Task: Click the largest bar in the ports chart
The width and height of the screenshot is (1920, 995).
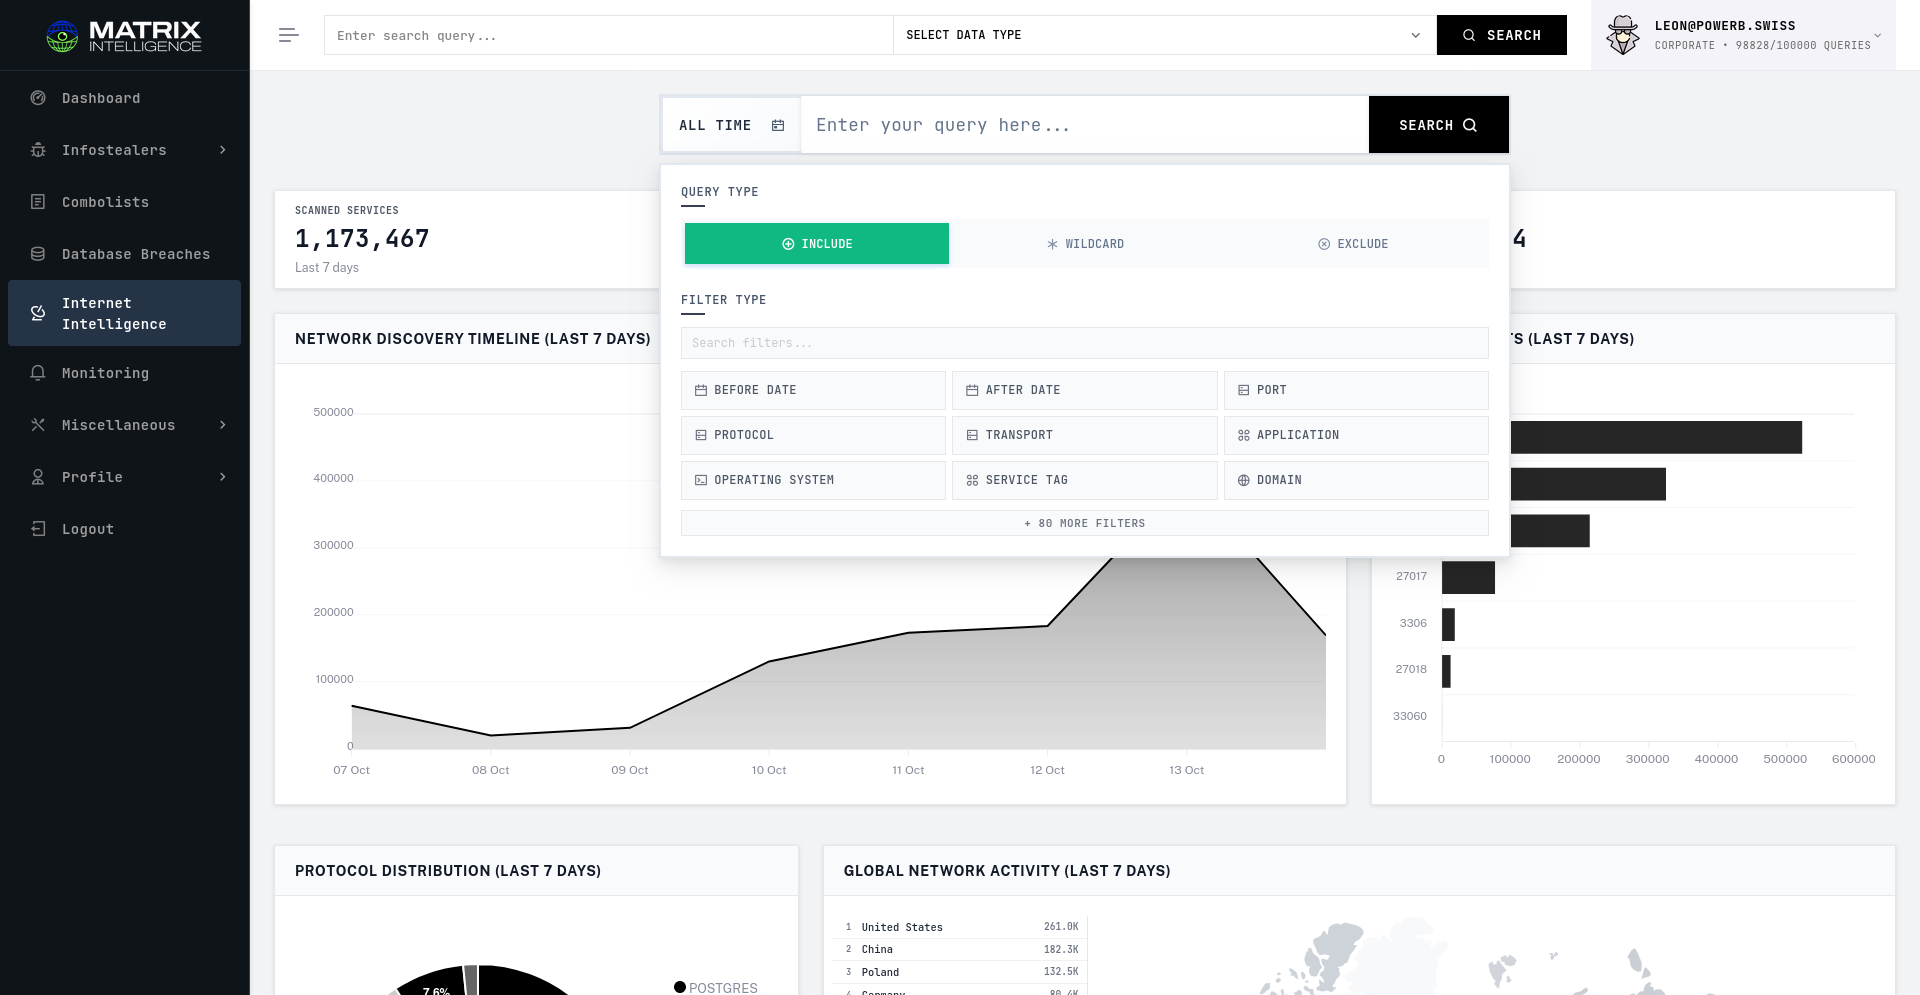Action: (1655, 437)
